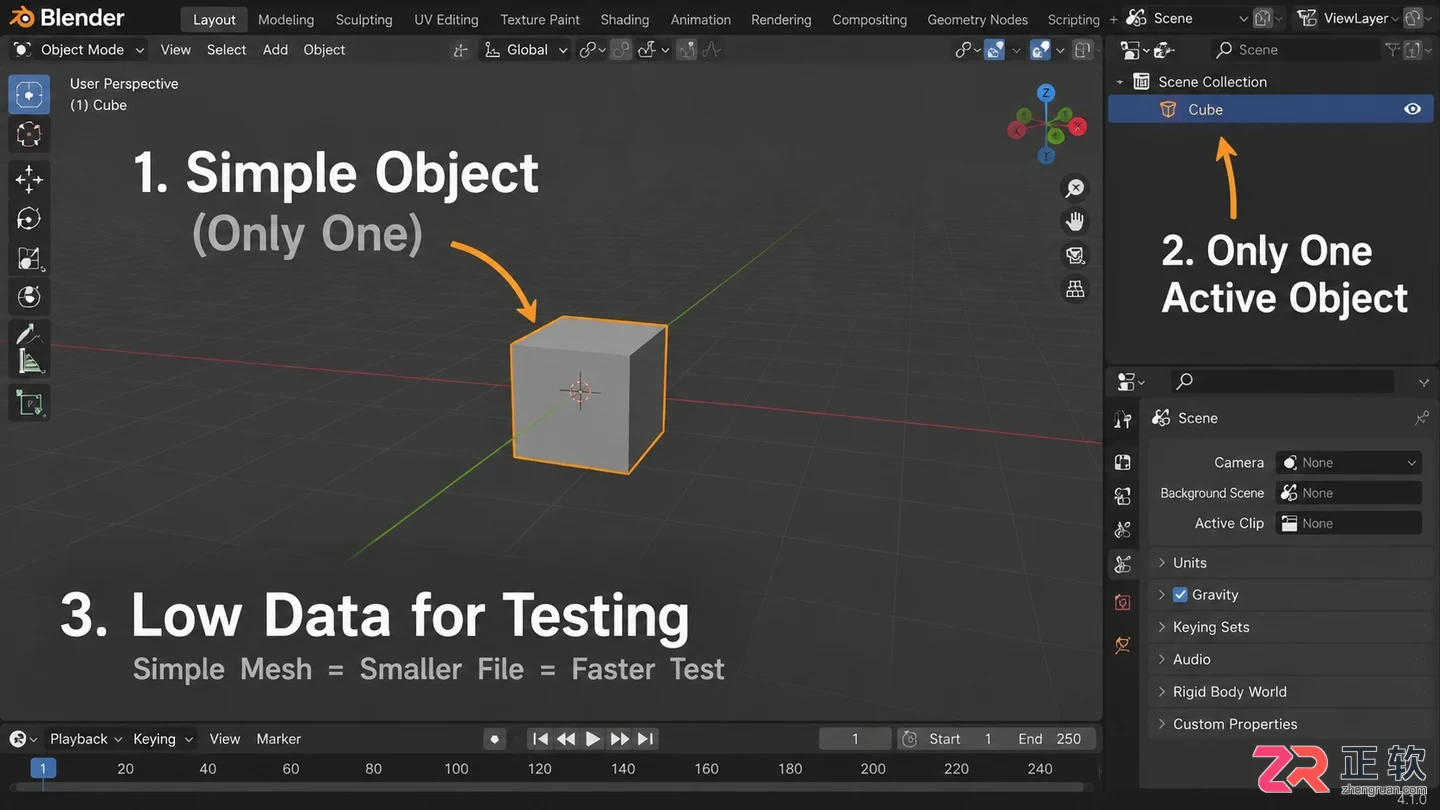Open the Camera dropdown in Scene properties

pyautogui.click(x=1349, y=463)
